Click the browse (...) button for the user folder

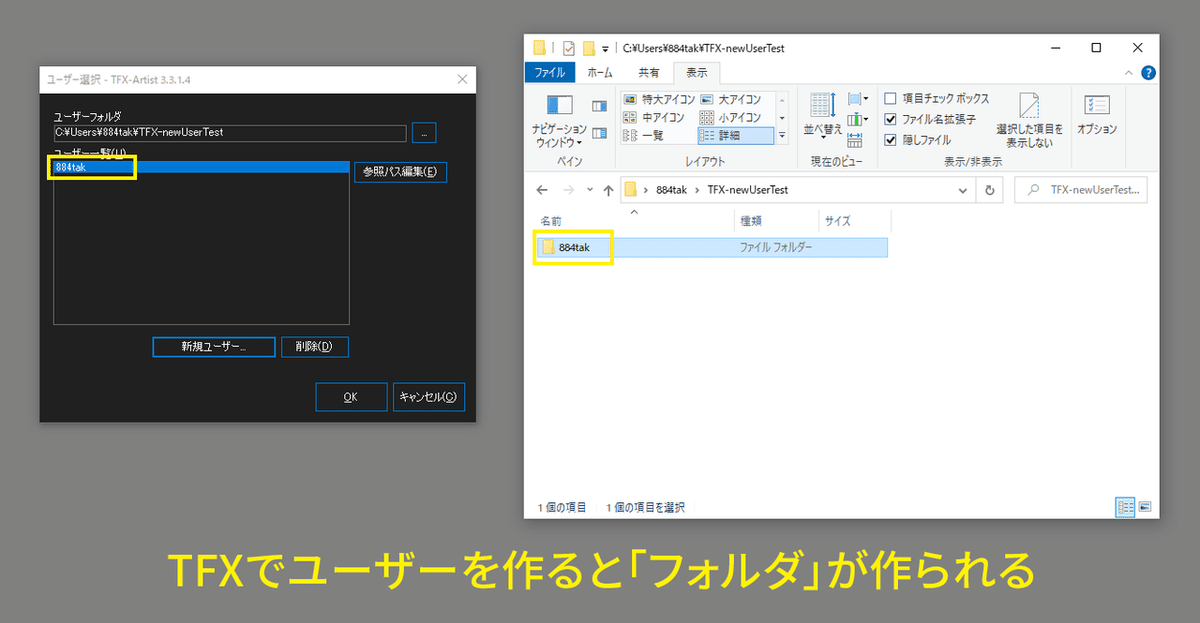coord(424,133)
